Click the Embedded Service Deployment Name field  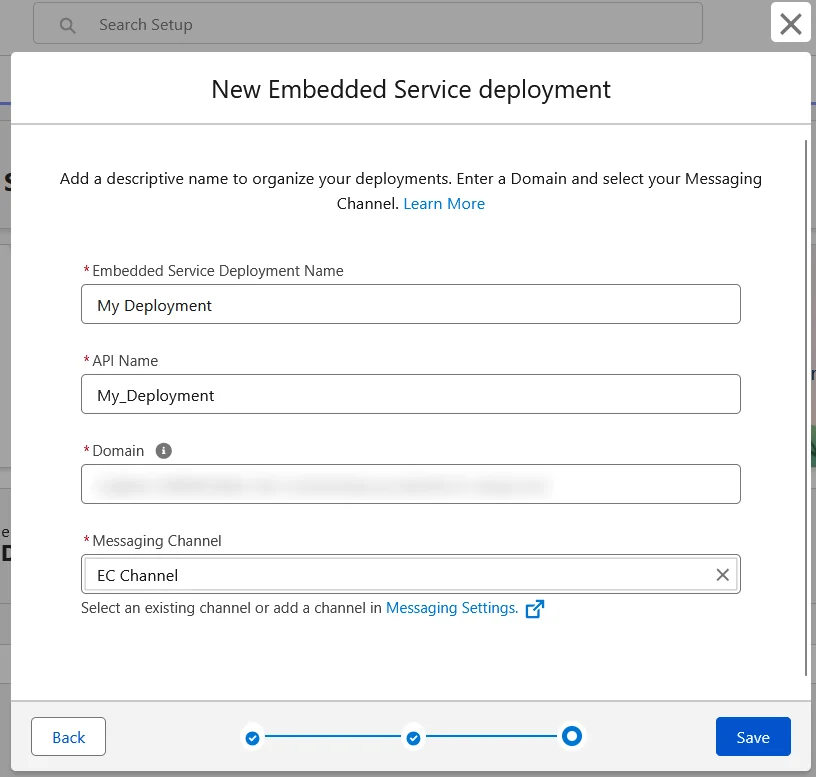pyautogui.click(x=410, y=305)
